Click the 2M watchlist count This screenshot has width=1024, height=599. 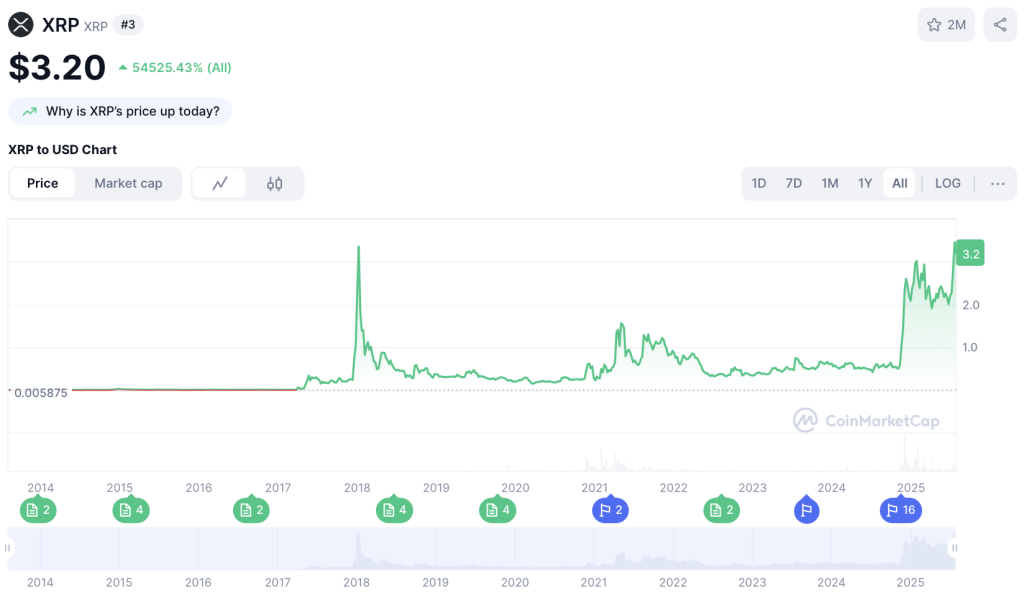tap(957, 25)
